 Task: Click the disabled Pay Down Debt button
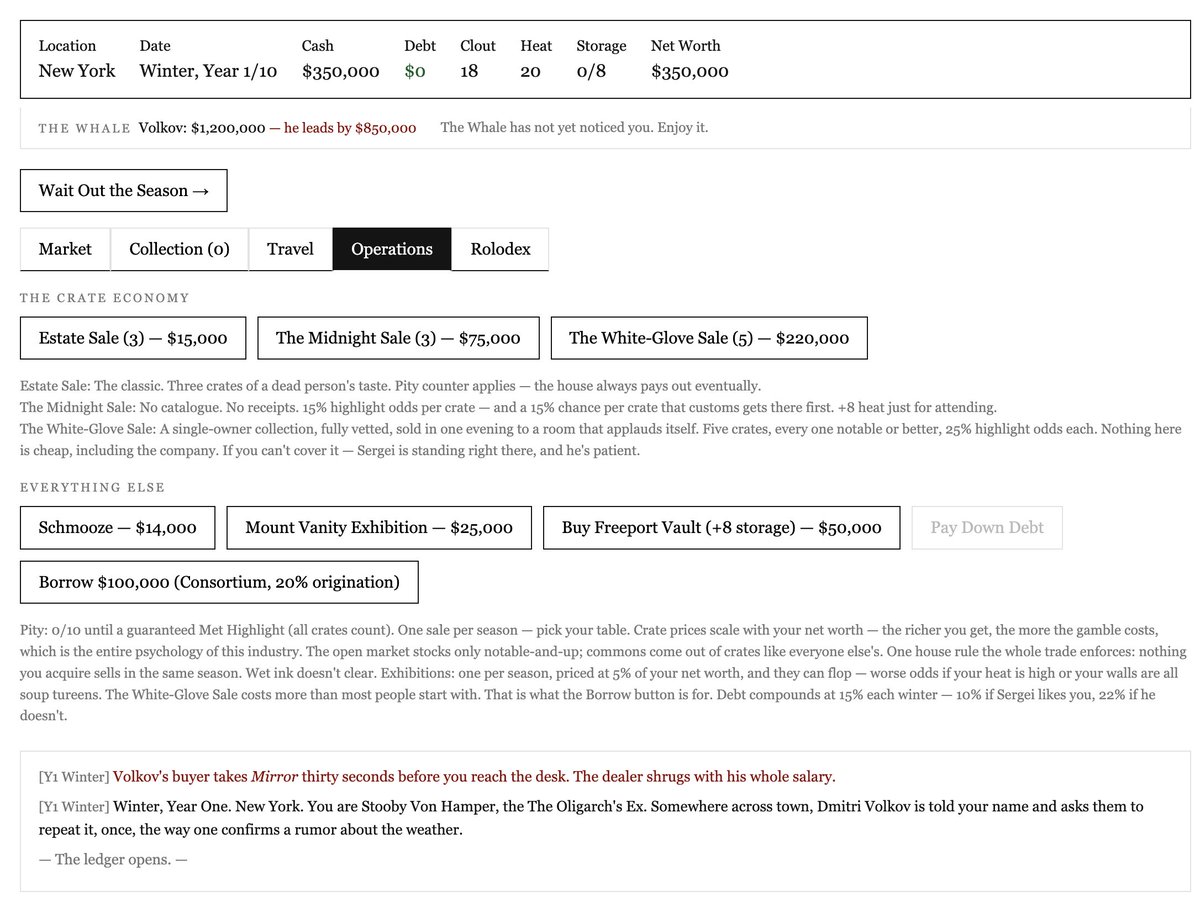pos(987,527)
